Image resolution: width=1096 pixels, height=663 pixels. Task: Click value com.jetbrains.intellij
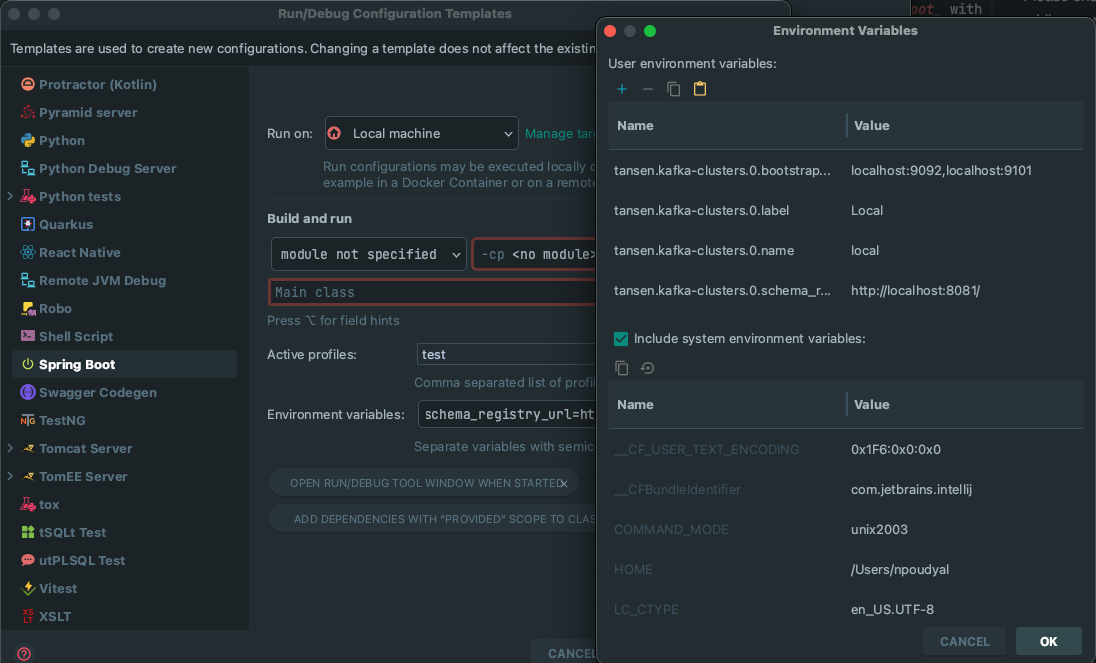(911, 490)
